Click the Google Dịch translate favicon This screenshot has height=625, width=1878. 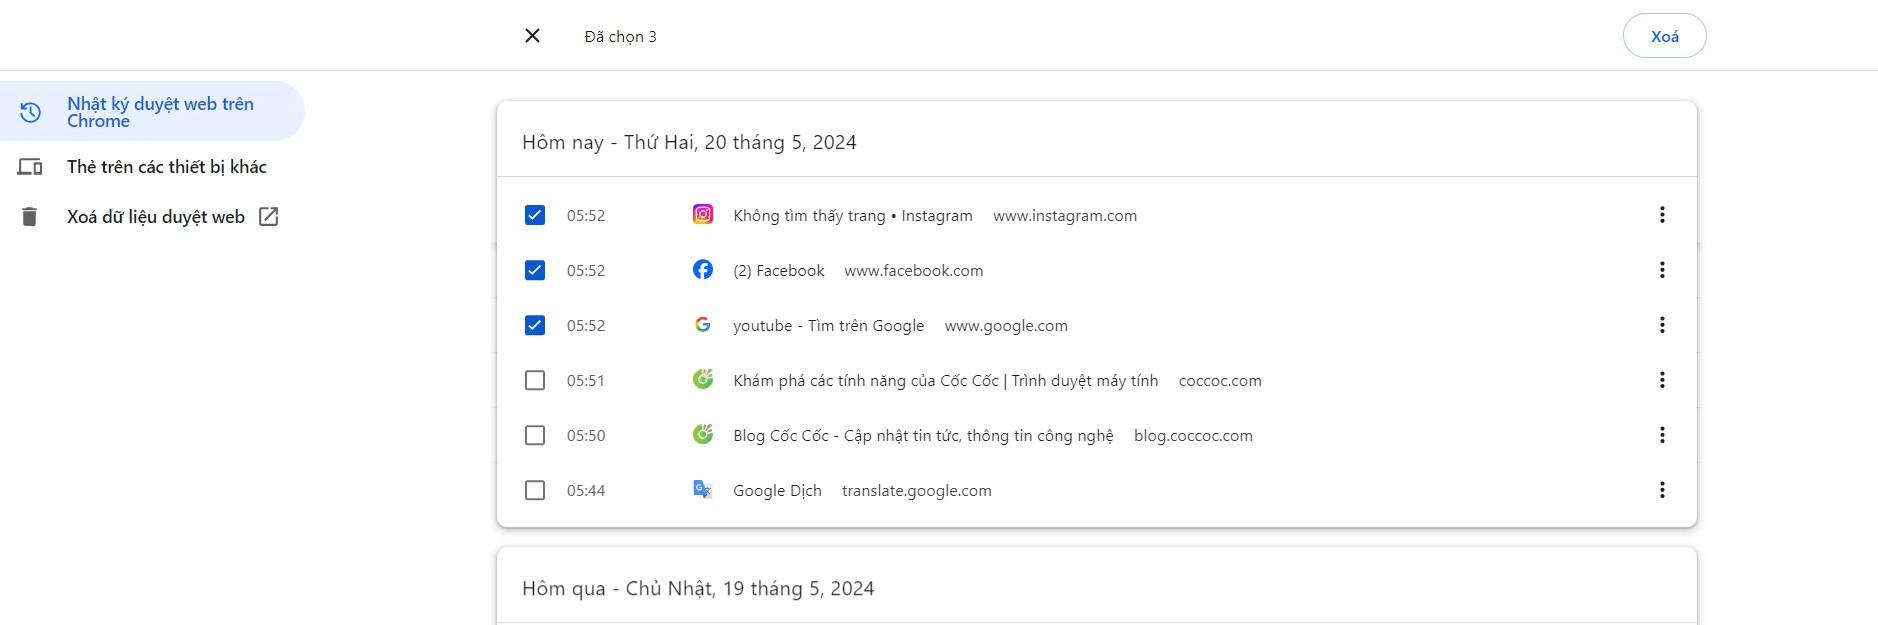tap(703, 490)
